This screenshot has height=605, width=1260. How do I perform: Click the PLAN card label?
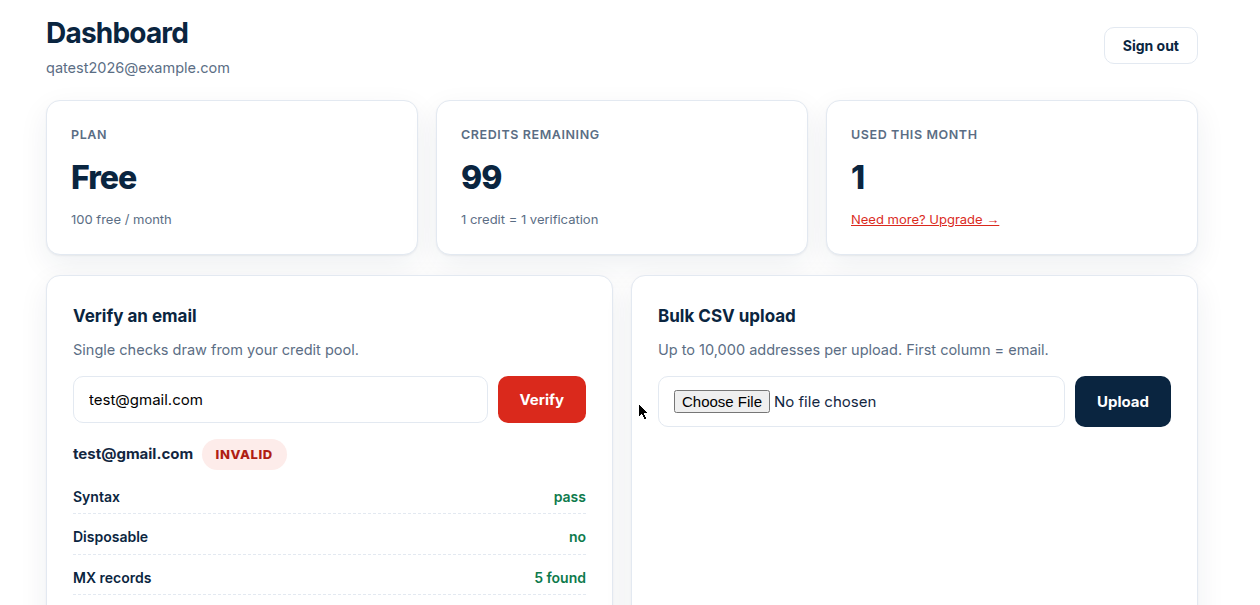[x=89, y=135]
